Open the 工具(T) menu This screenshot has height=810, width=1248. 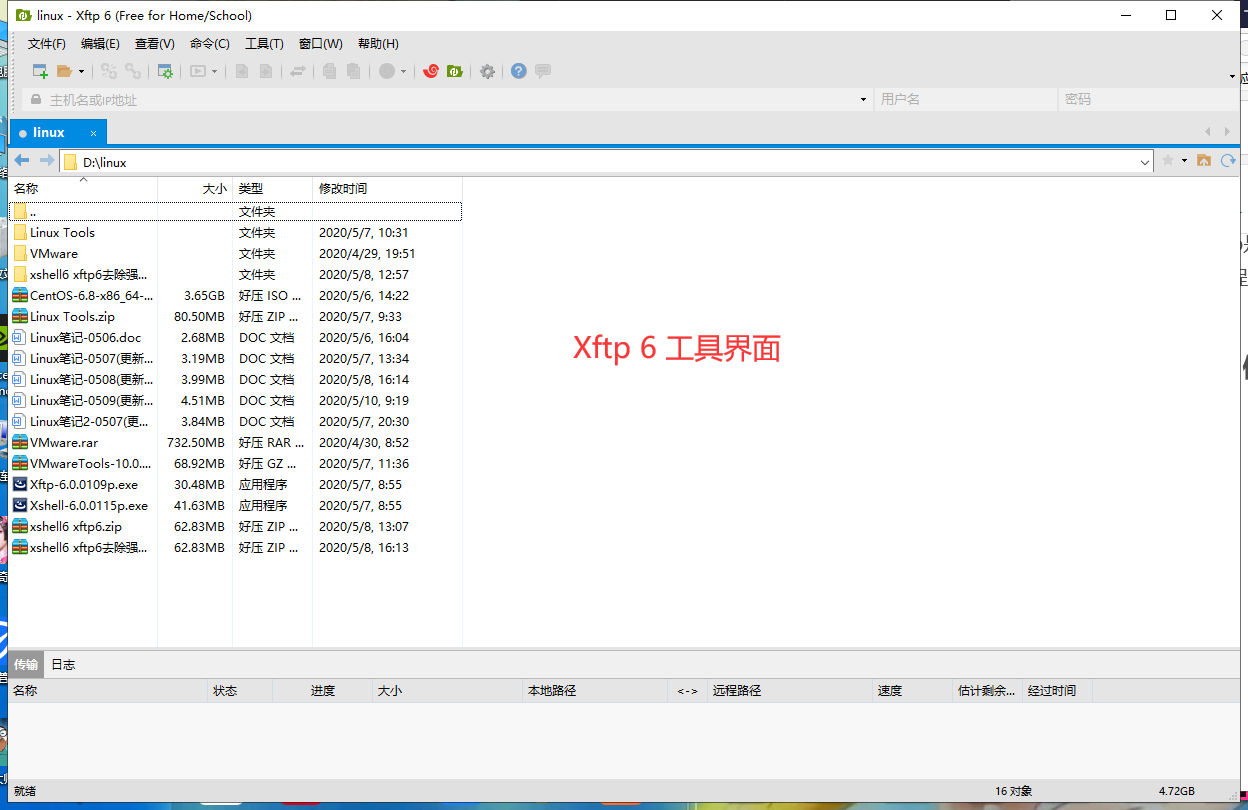pyautogui.click(x=265, y=44)
